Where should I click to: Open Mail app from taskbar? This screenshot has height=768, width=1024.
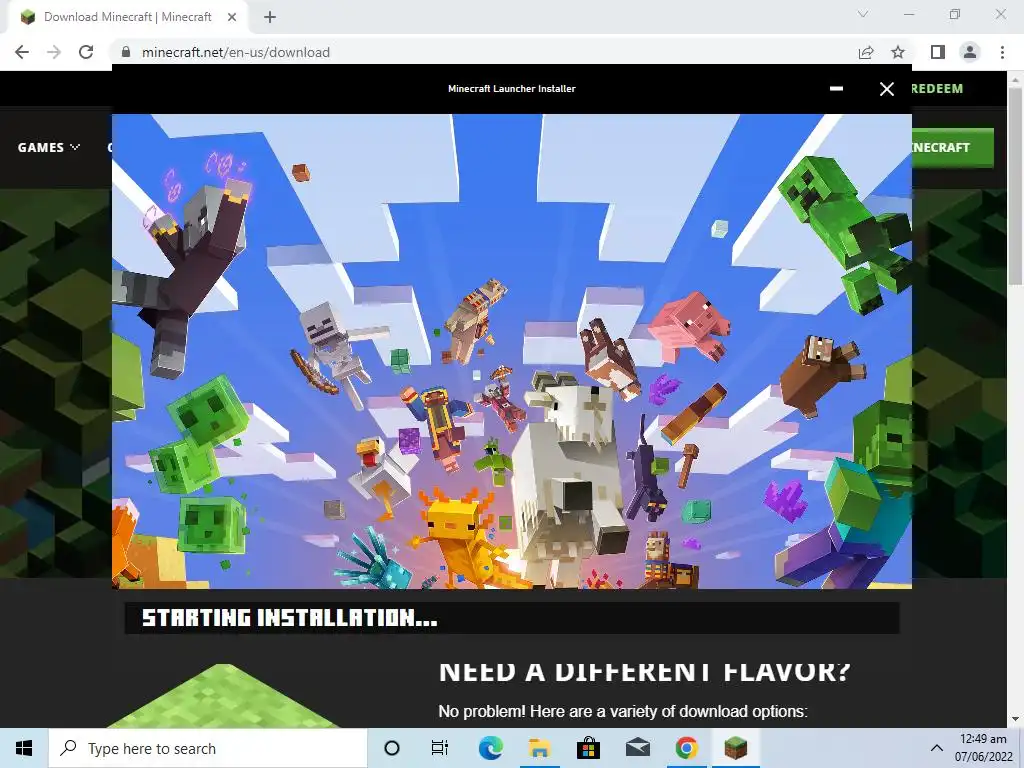[637, 748]
